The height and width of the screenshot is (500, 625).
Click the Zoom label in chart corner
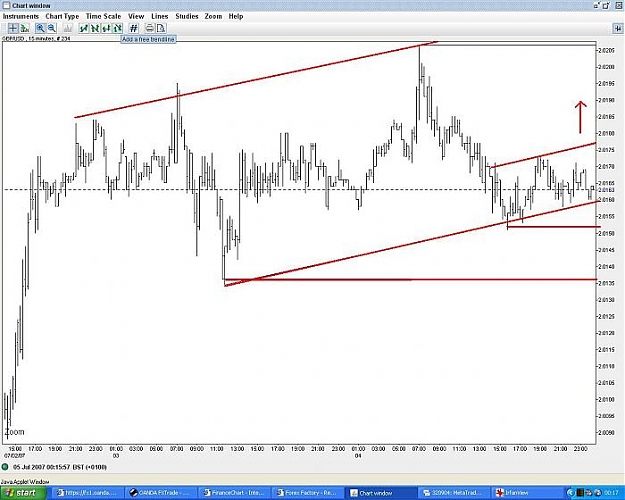click(x=14, y=432)
